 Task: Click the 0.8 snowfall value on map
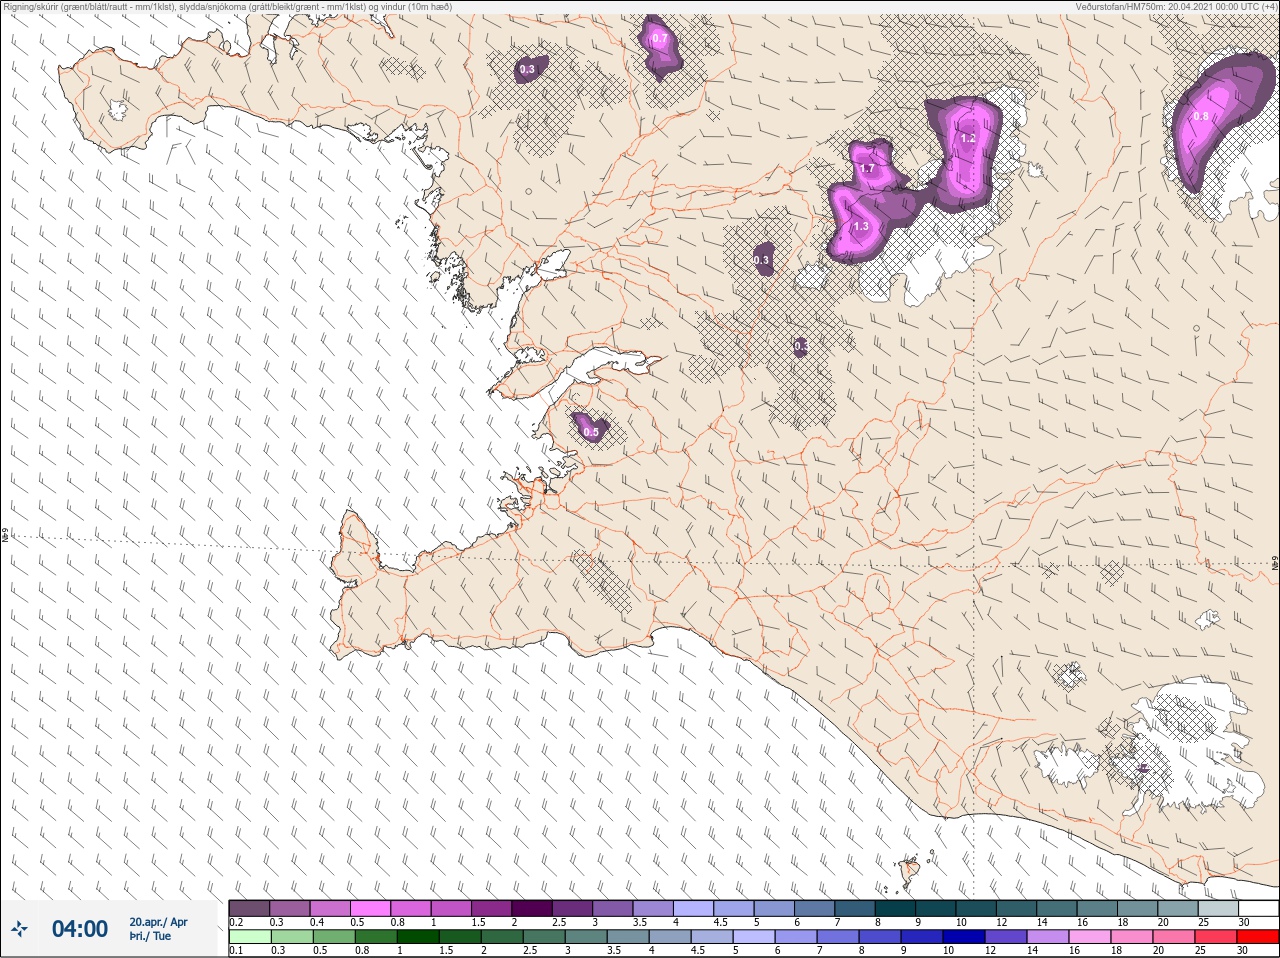(x=1201, y=116)
